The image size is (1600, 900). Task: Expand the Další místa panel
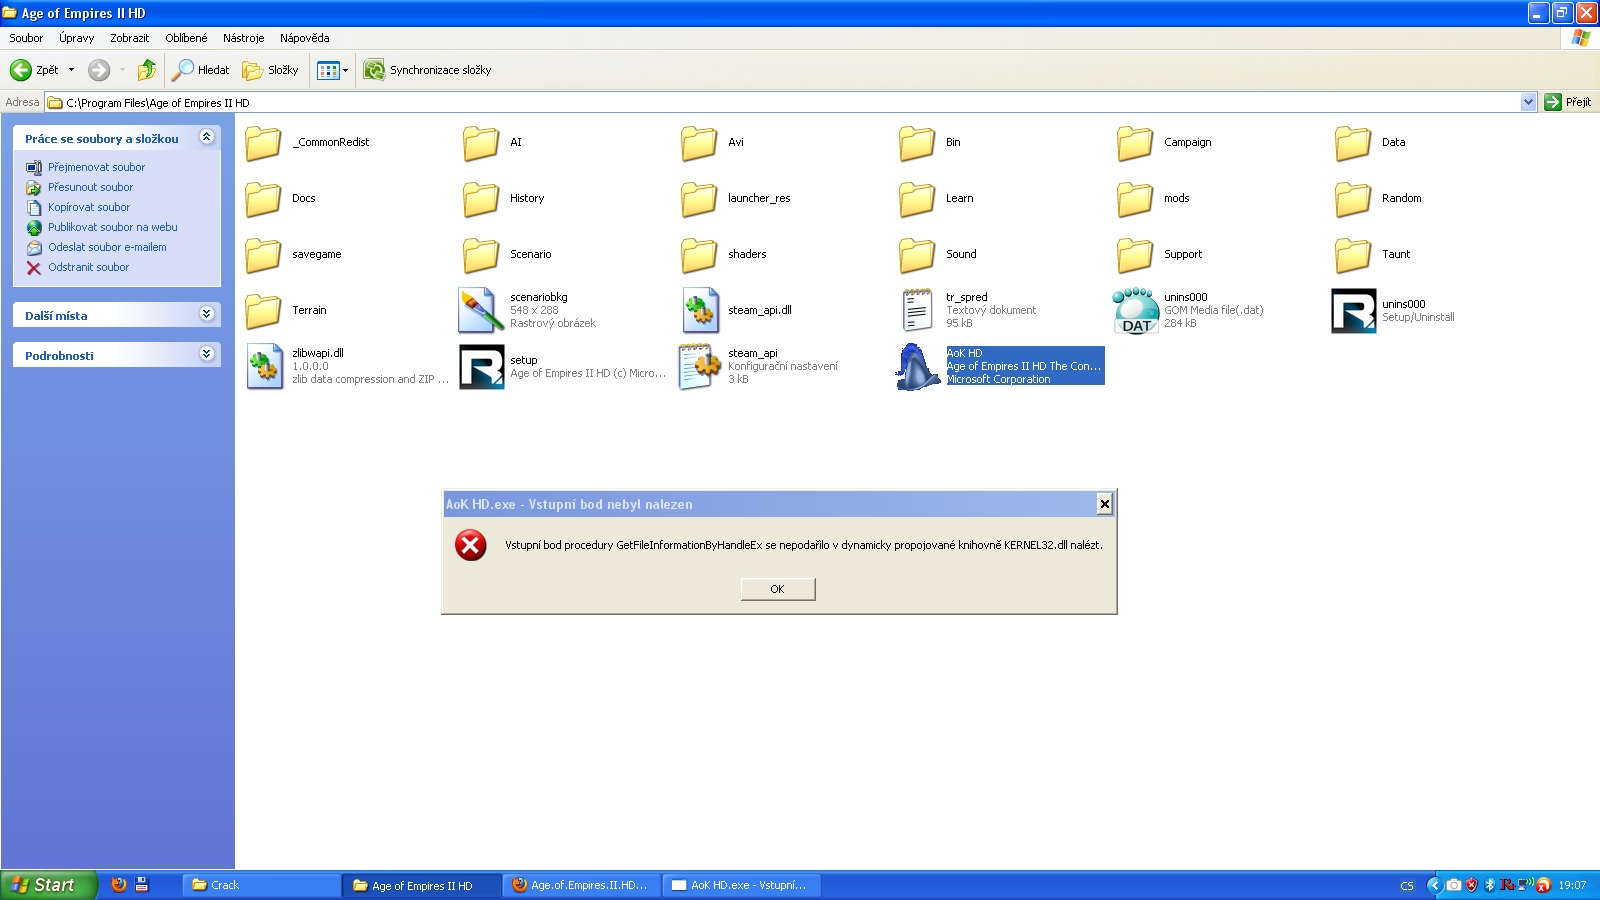click(206, 314)
